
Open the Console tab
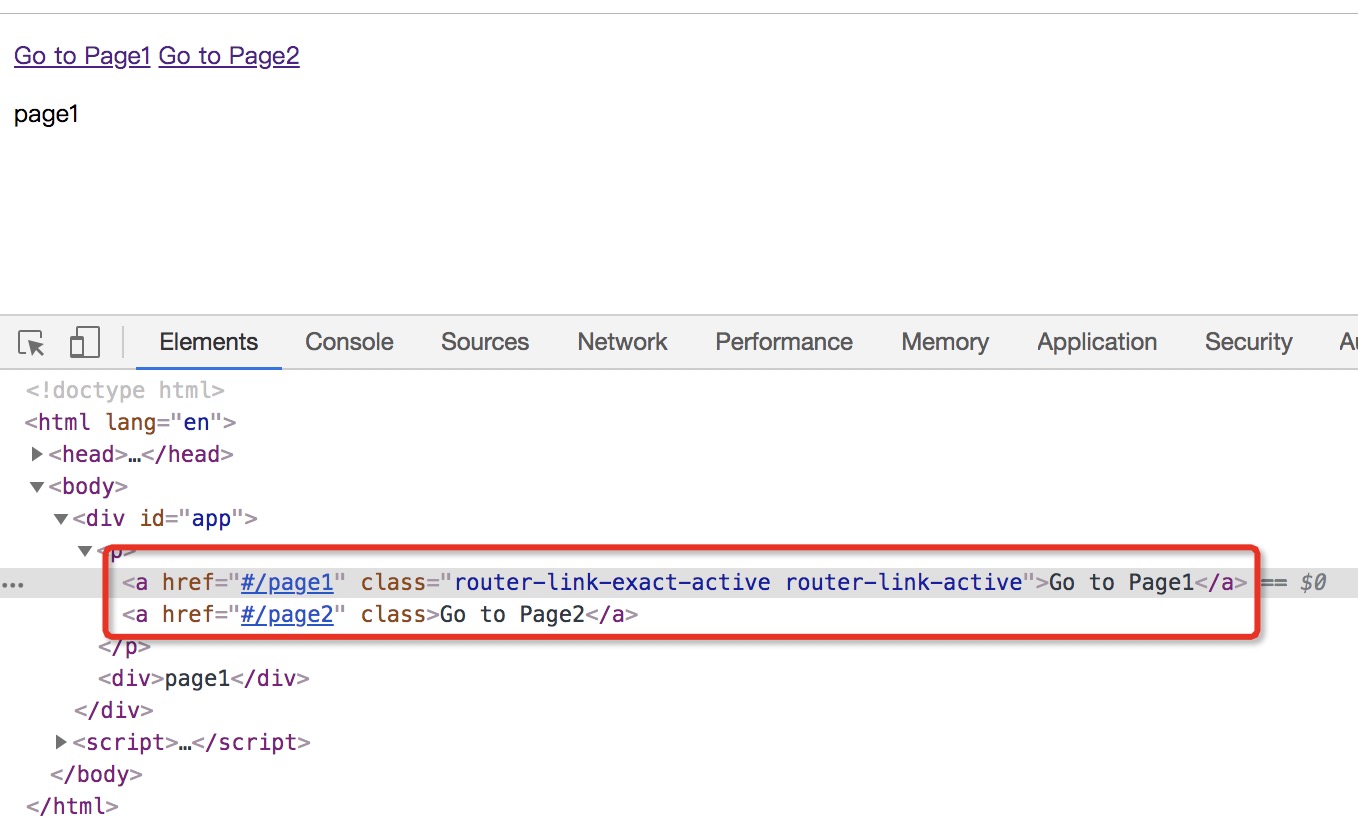349,342
